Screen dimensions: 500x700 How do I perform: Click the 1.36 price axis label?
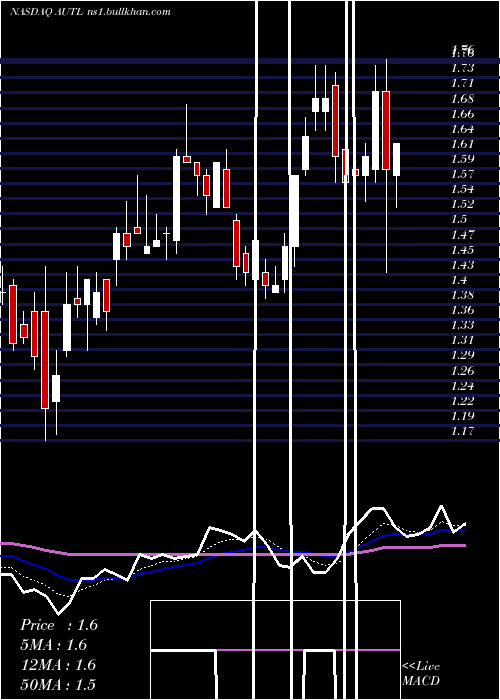point(462,310)
